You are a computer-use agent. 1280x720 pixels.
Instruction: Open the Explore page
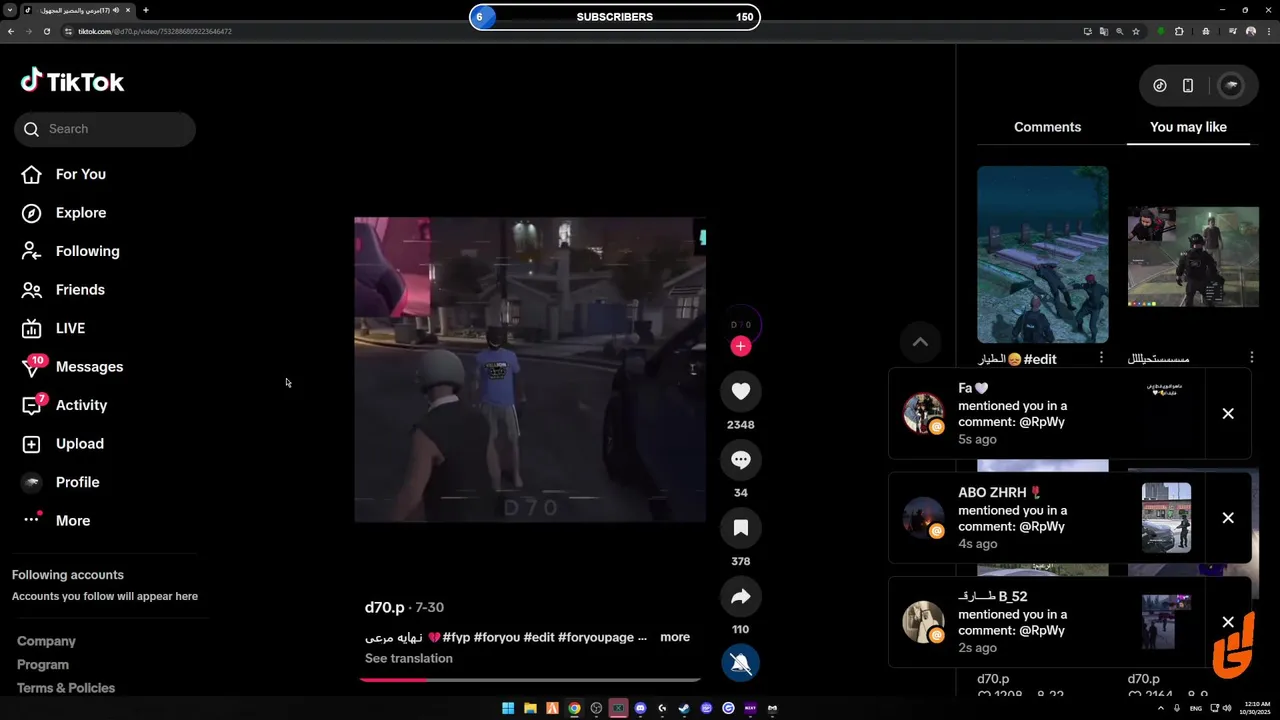(x=80, y=213)
